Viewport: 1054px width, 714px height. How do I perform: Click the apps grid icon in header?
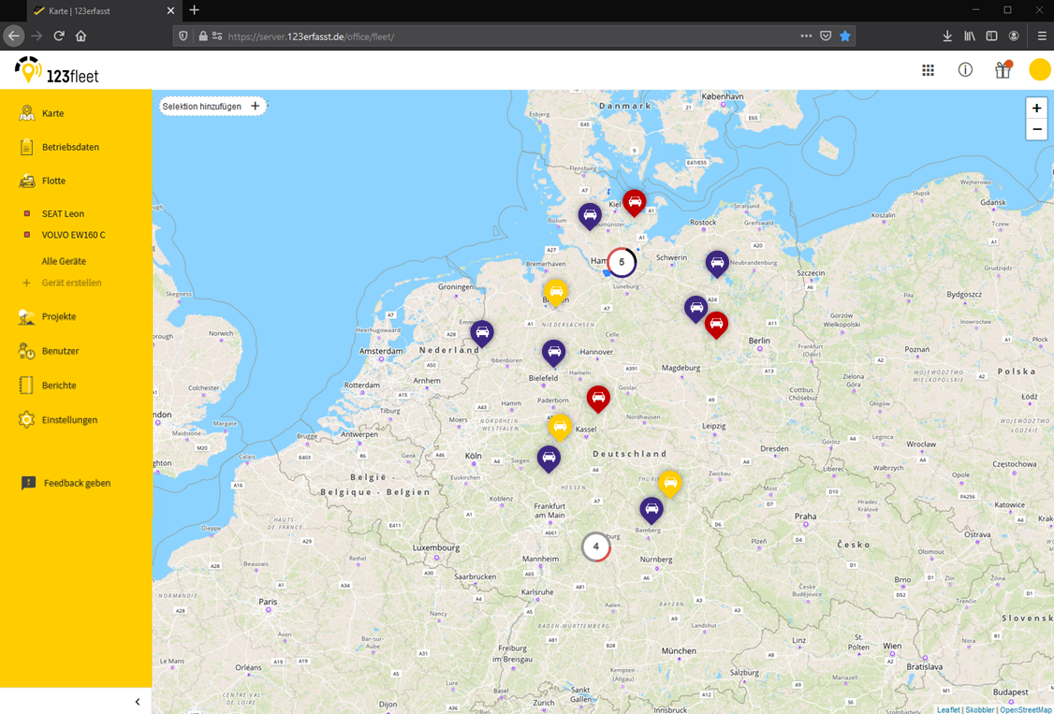(928, 70)
